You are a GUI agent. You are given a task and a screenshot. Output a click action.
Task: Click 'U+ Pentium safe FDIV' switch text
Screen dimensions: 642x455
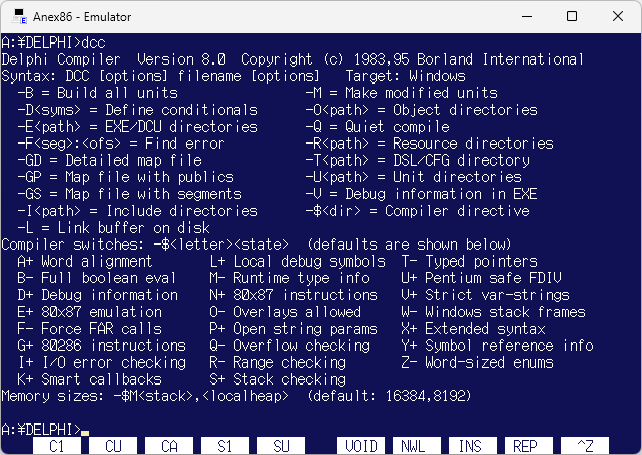(x=482, y=278)
